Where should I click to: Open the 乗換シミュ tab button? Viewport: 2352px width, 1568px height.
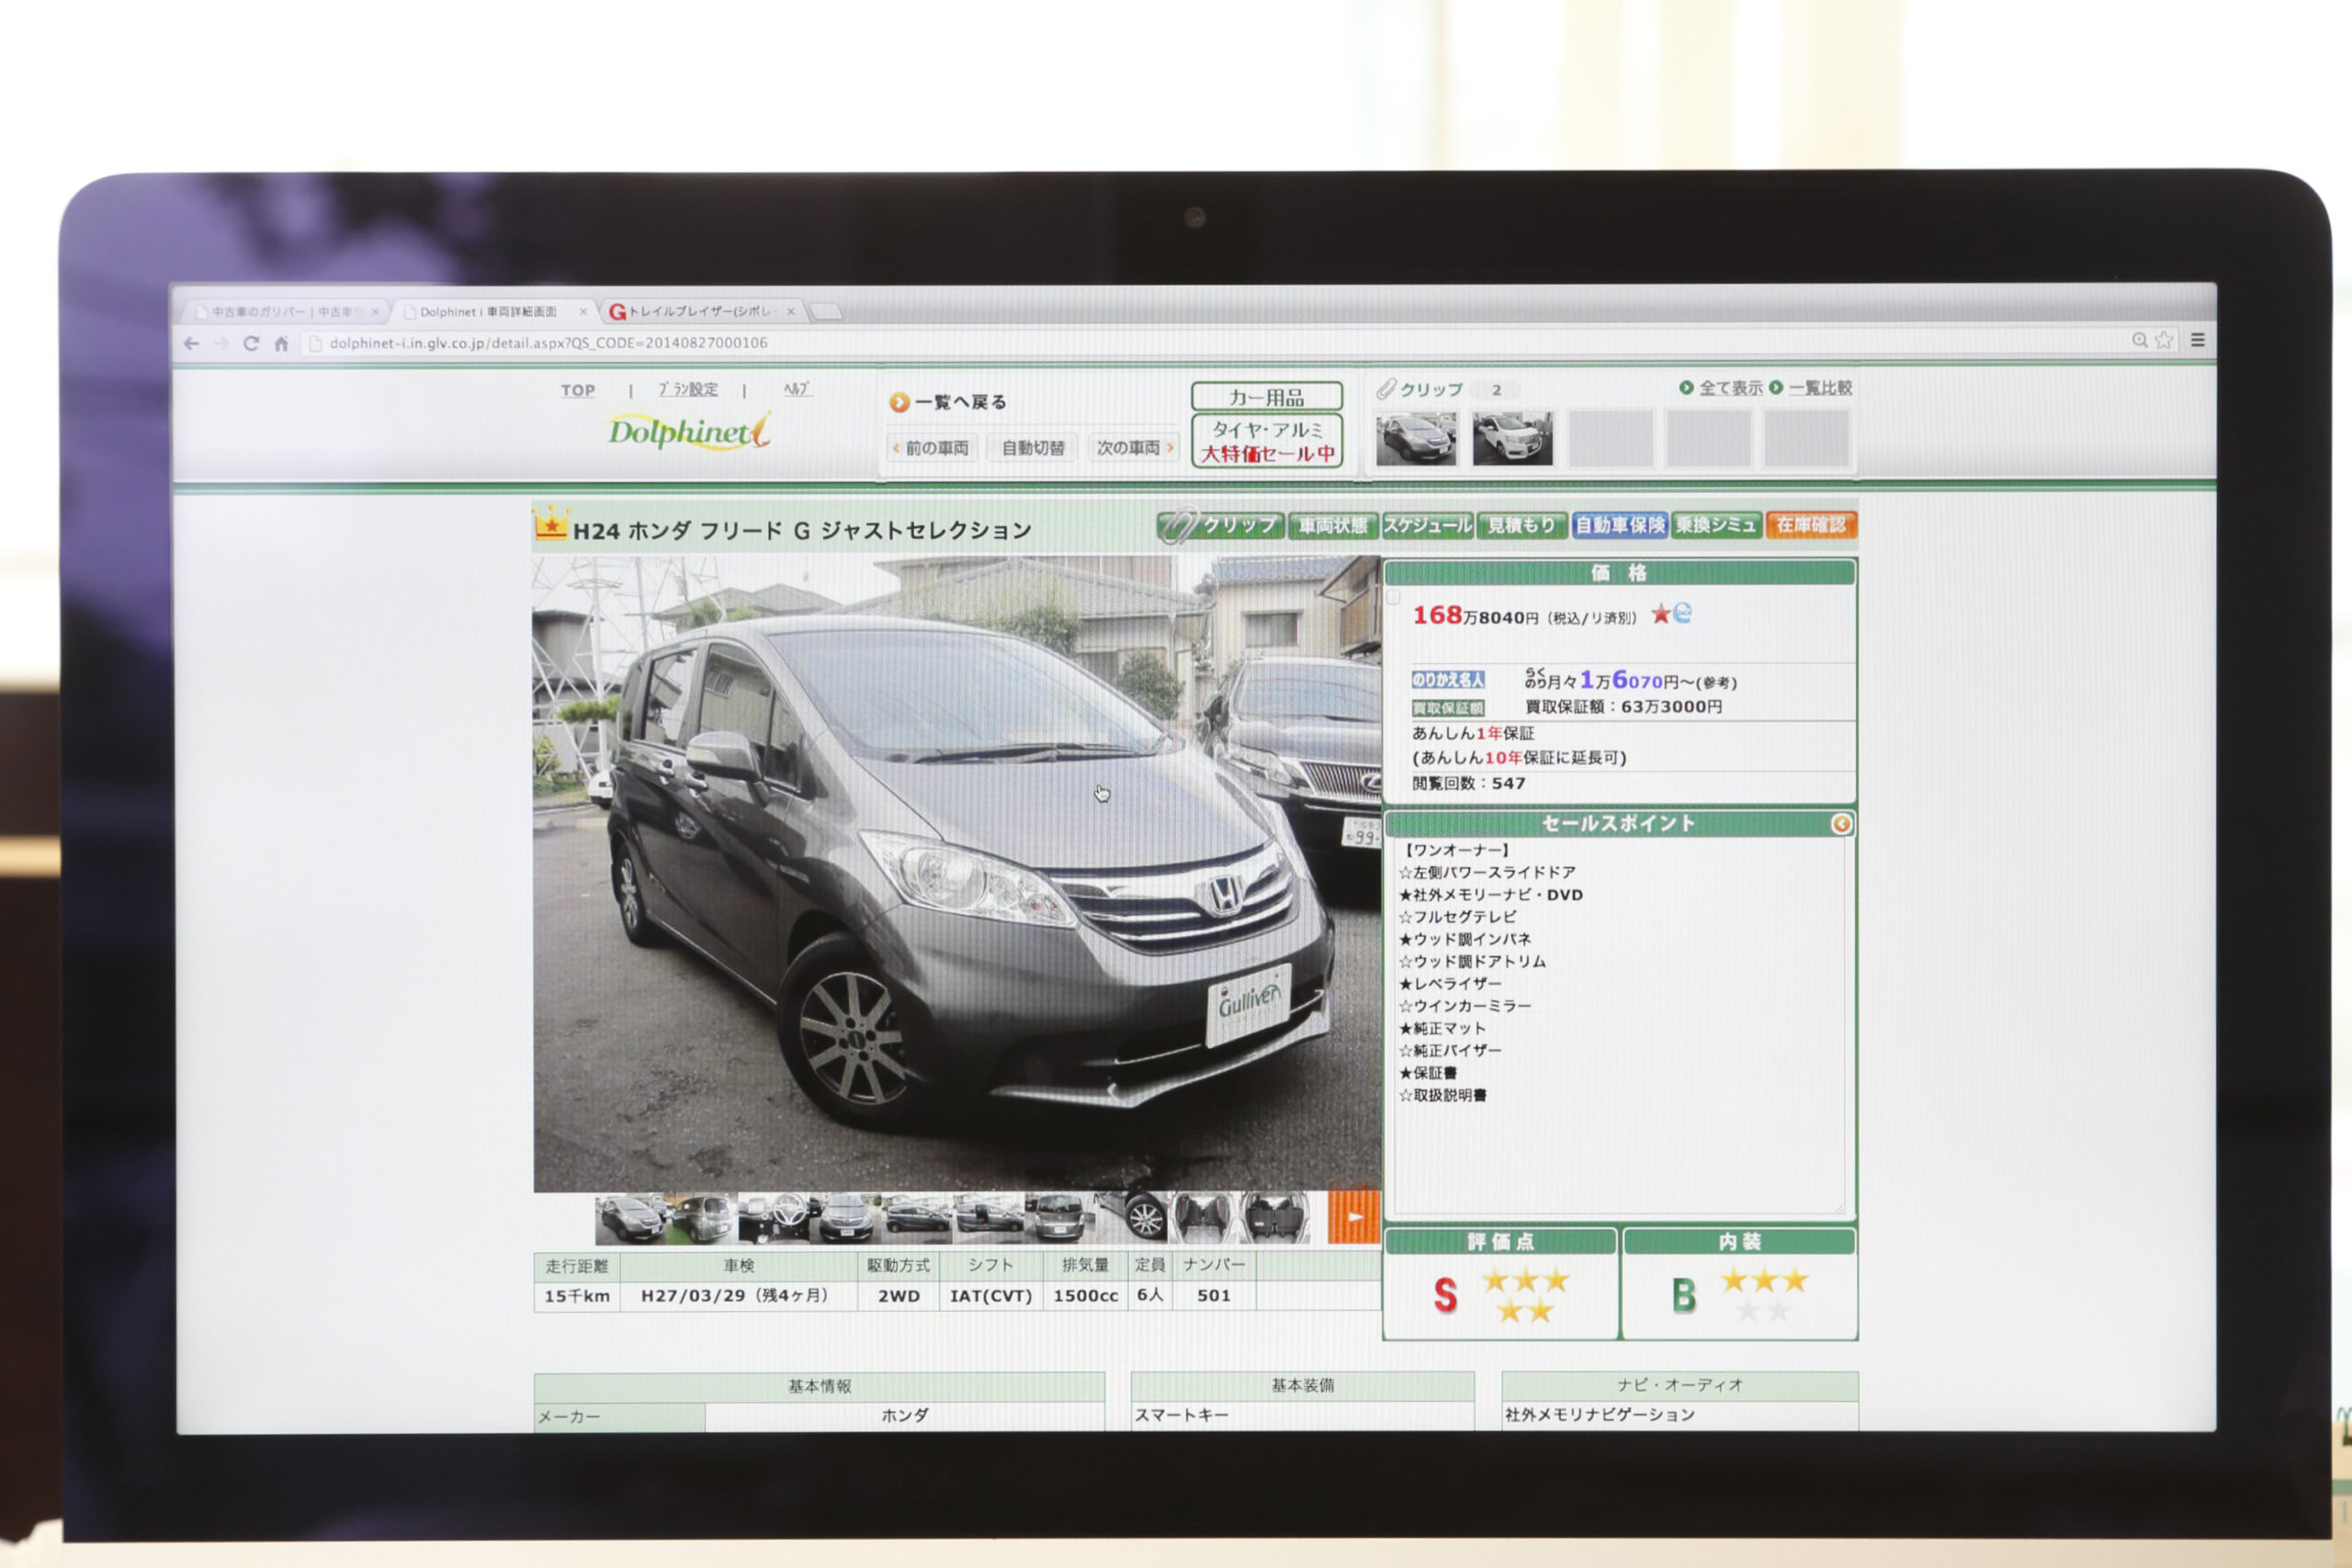pos(1716,525)
